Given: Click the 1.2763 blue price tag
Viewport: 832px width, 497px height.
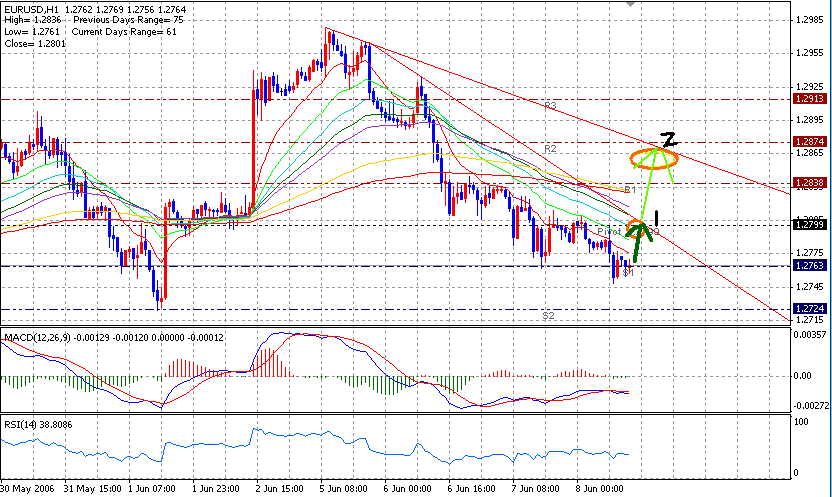Looking at the screenshot, I should click(810, 265).
